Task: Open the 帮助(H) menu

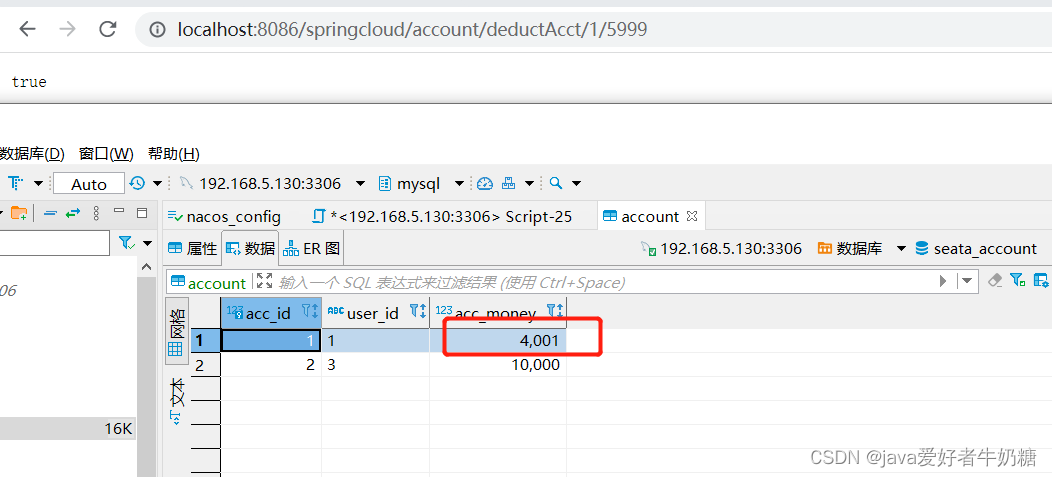Action: pos(174,154)
